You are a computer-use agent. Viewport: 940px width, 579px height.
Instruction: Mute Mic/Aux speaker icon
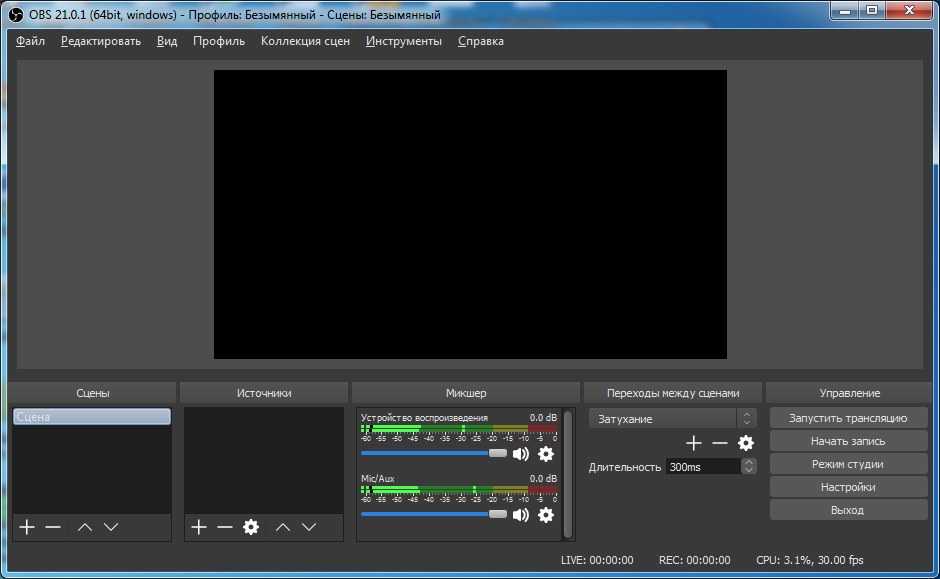point(521,515)
